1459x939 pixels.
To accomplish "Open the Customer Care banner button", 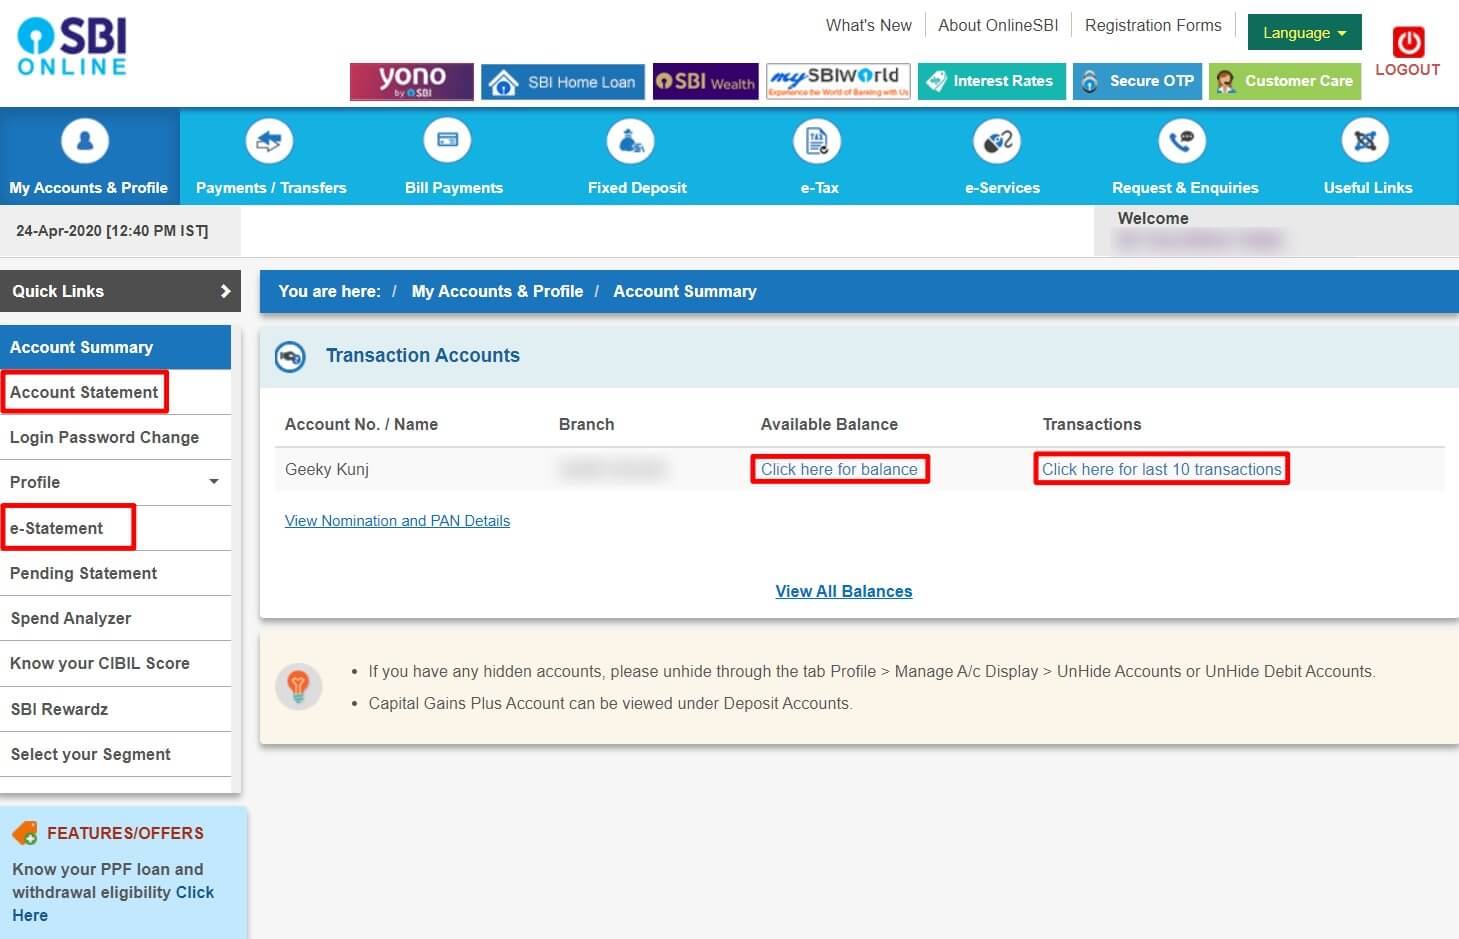I will click(x=1285, y=81).
